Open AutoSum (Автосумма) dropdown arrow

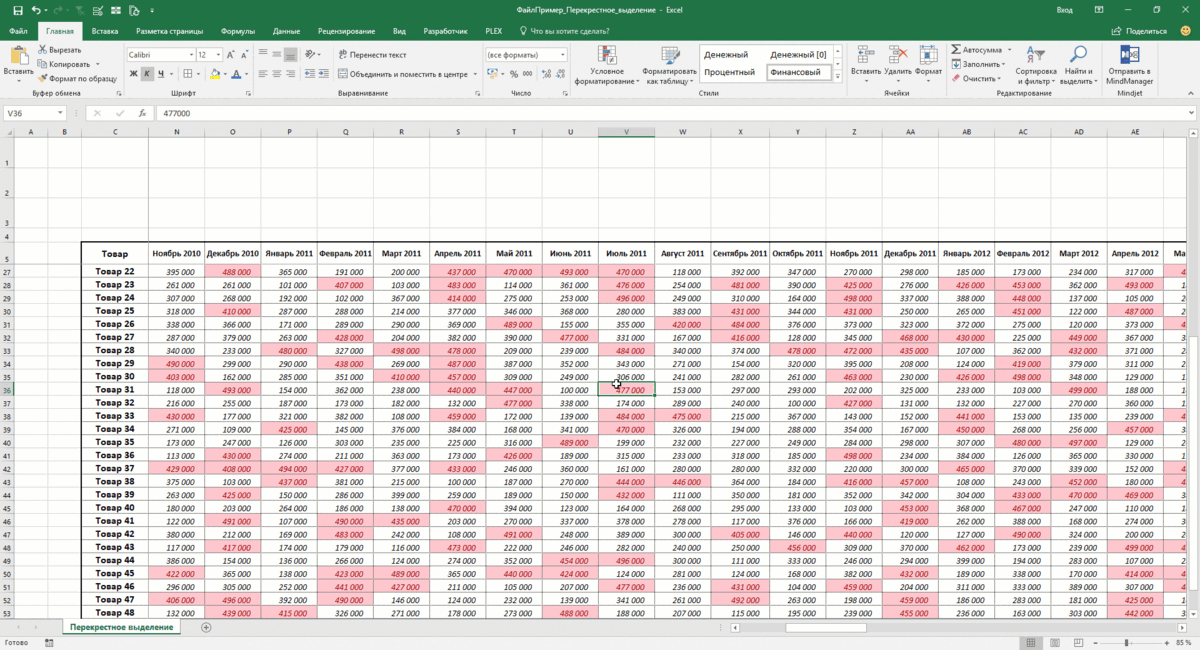tap(1009, 49)
